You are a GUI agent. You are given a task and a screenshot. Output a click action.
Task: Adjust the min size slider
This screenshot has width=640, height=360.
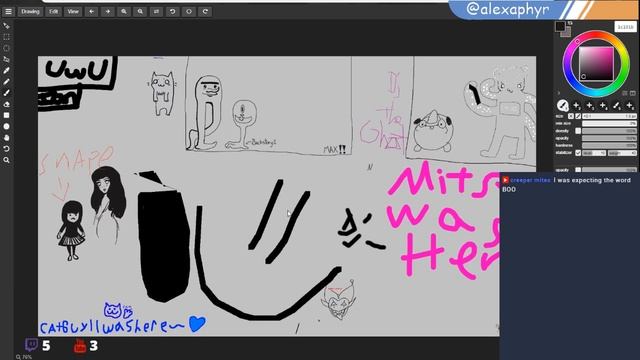(x=609, y=123)
